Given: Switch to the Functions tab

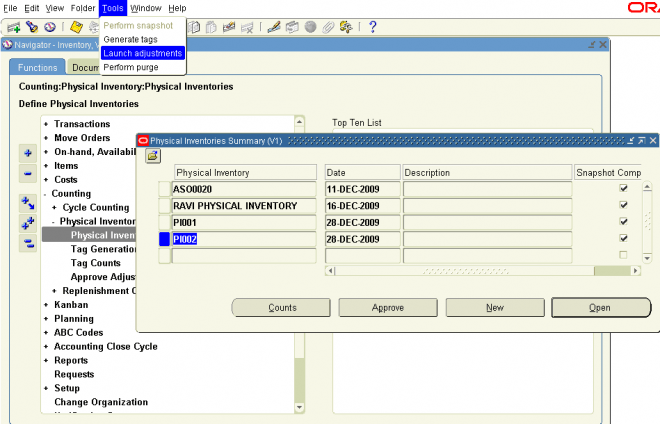Looking at the screenshot, I should pyautogui.click(x=37, y=67).
